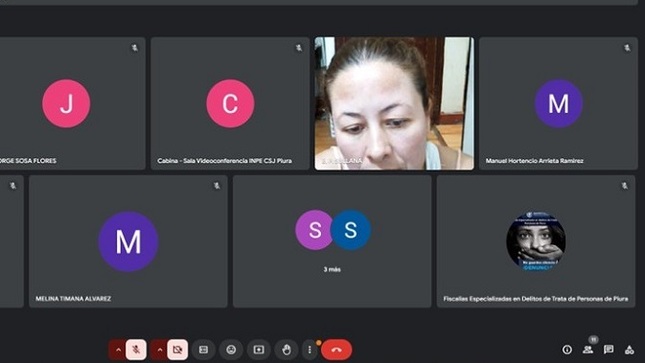Toggle the muted microphone button

click(136, 350)
